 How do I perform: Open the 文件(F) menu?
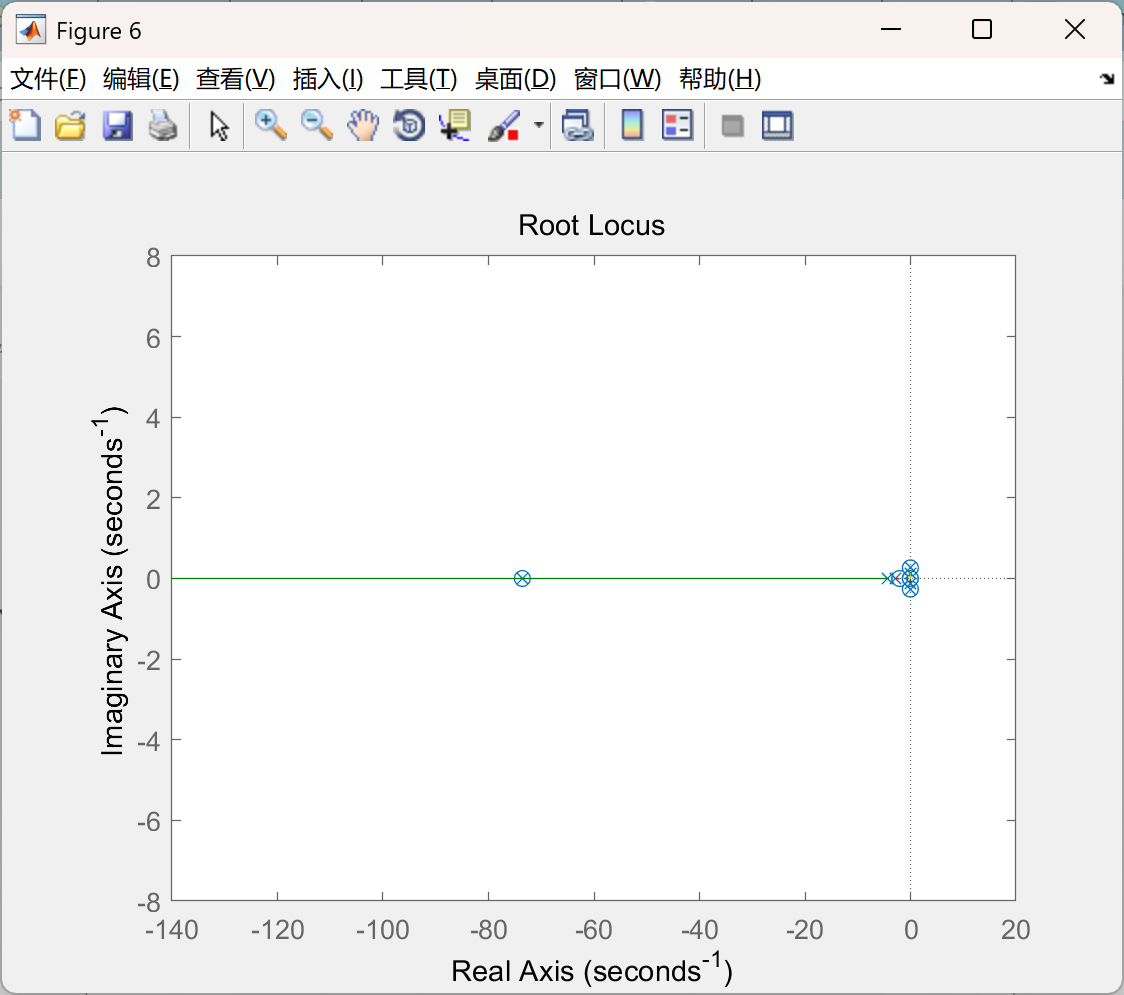48,79
